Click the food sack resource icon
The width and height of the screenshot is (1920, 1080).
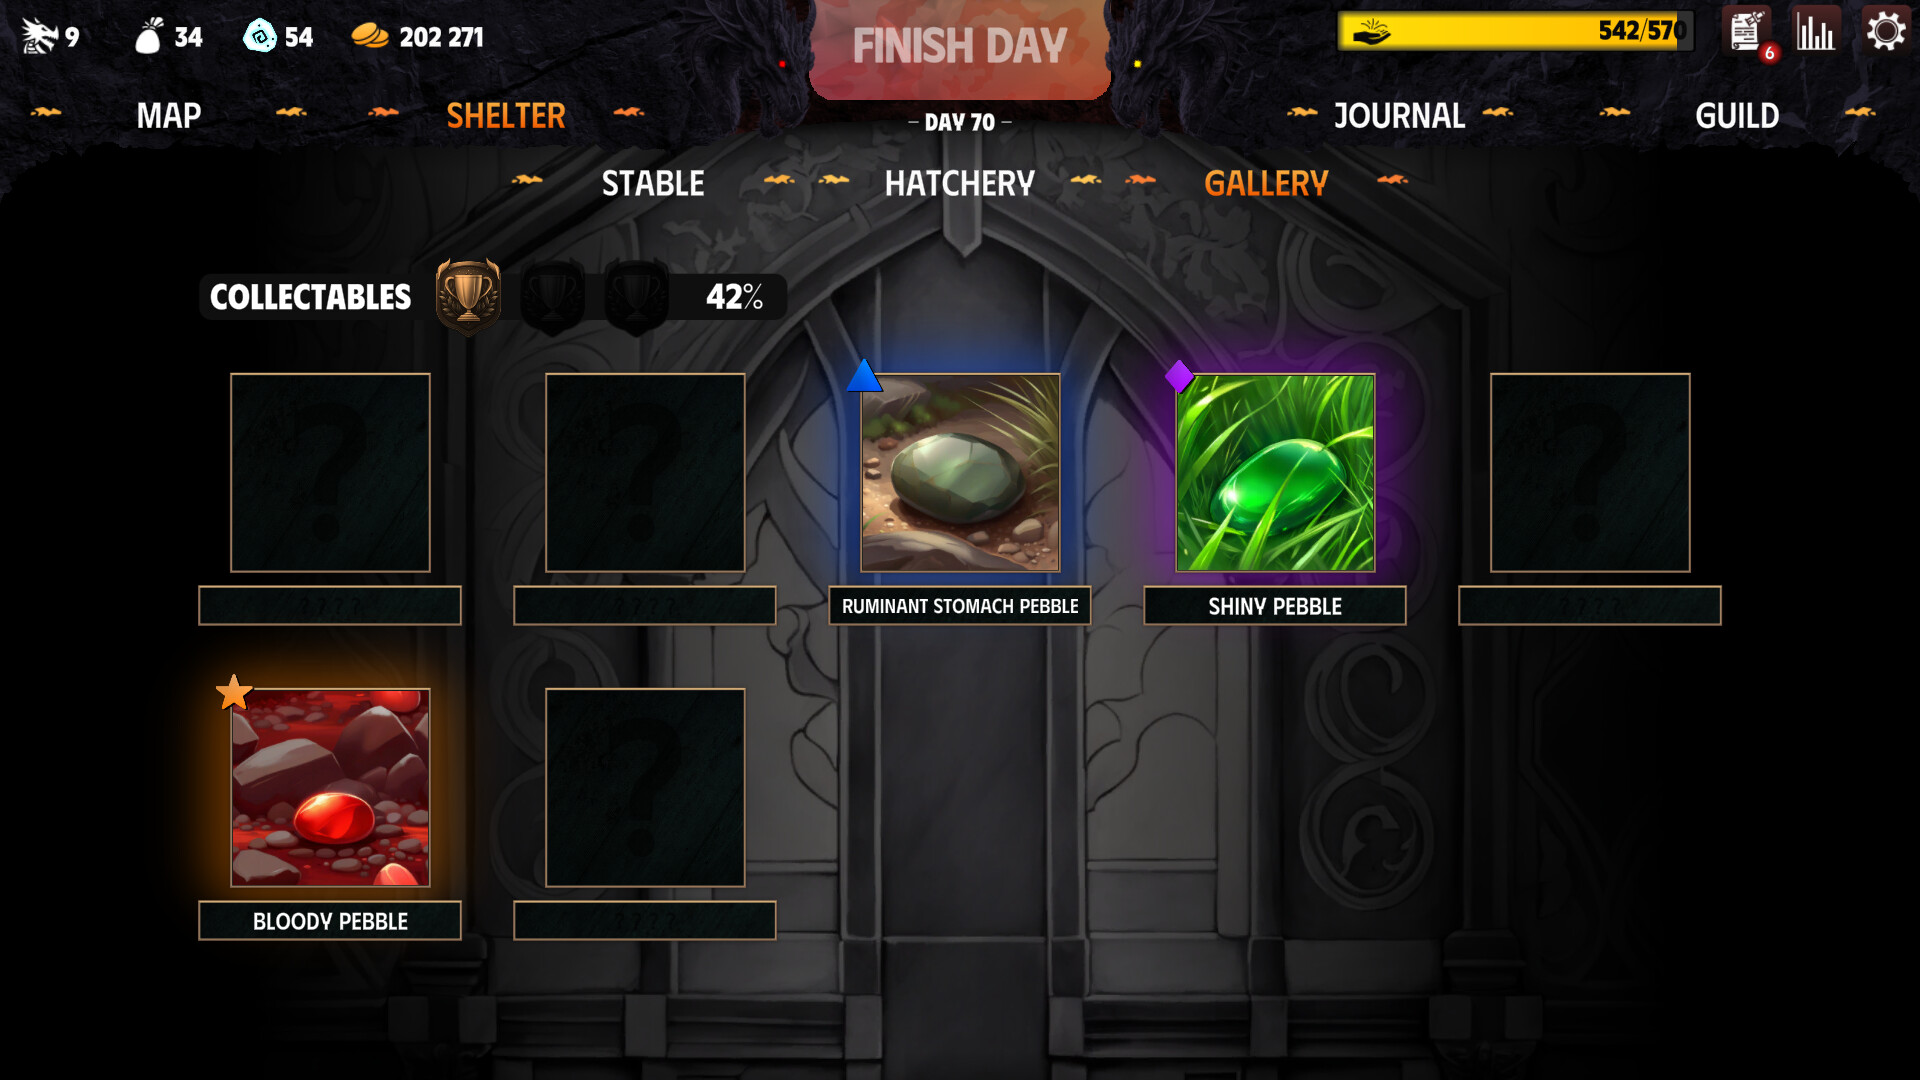point(149,36)
